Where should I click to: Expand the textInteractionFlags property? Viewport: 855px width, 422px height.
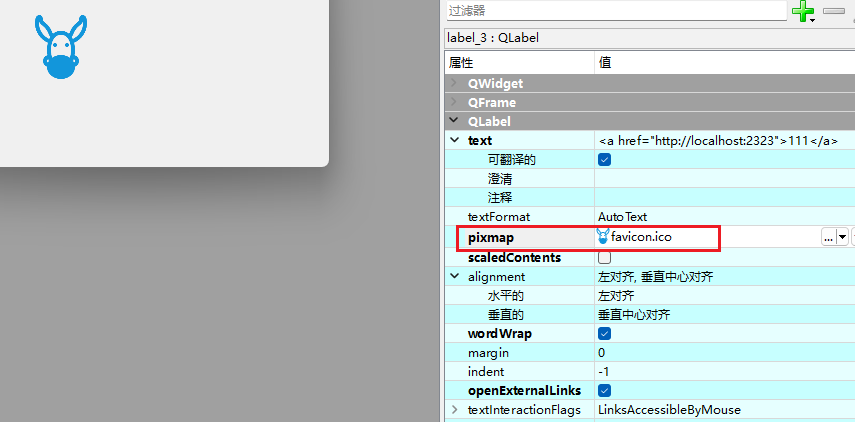455,410
